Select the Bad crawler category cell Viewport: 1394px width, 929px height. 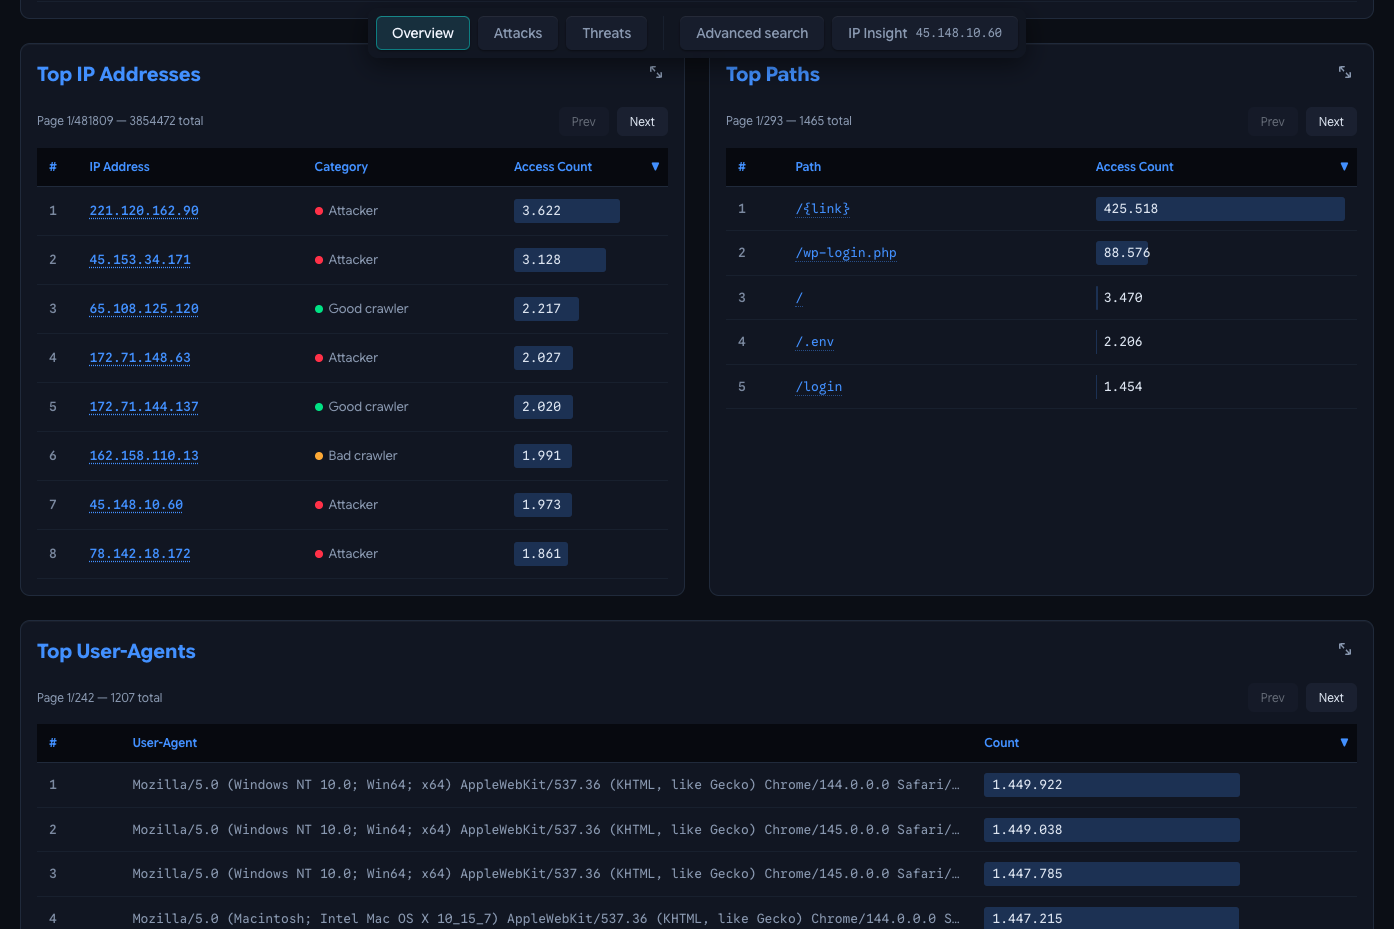tap(356, 456)
